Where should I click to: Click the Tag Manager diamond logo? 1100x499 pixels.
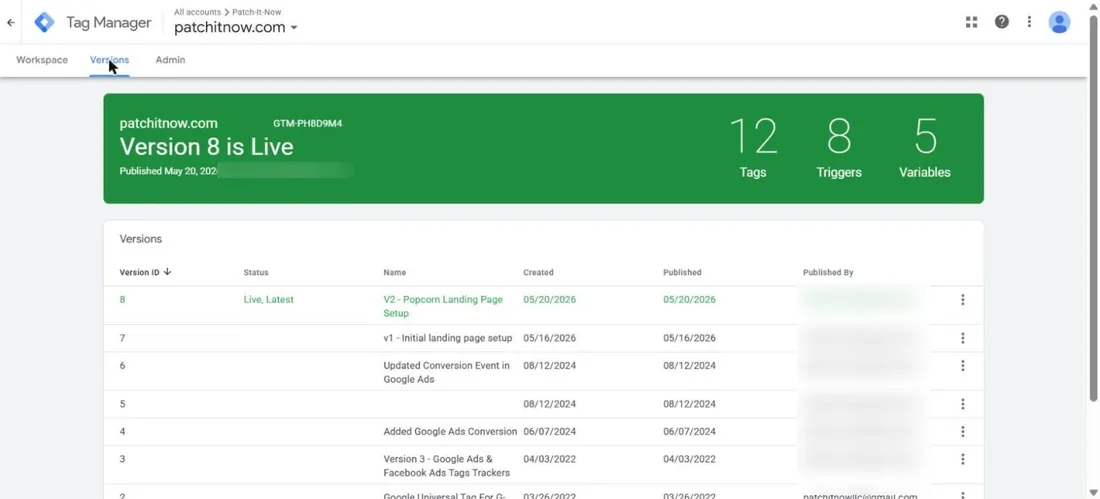click(44, 22)
